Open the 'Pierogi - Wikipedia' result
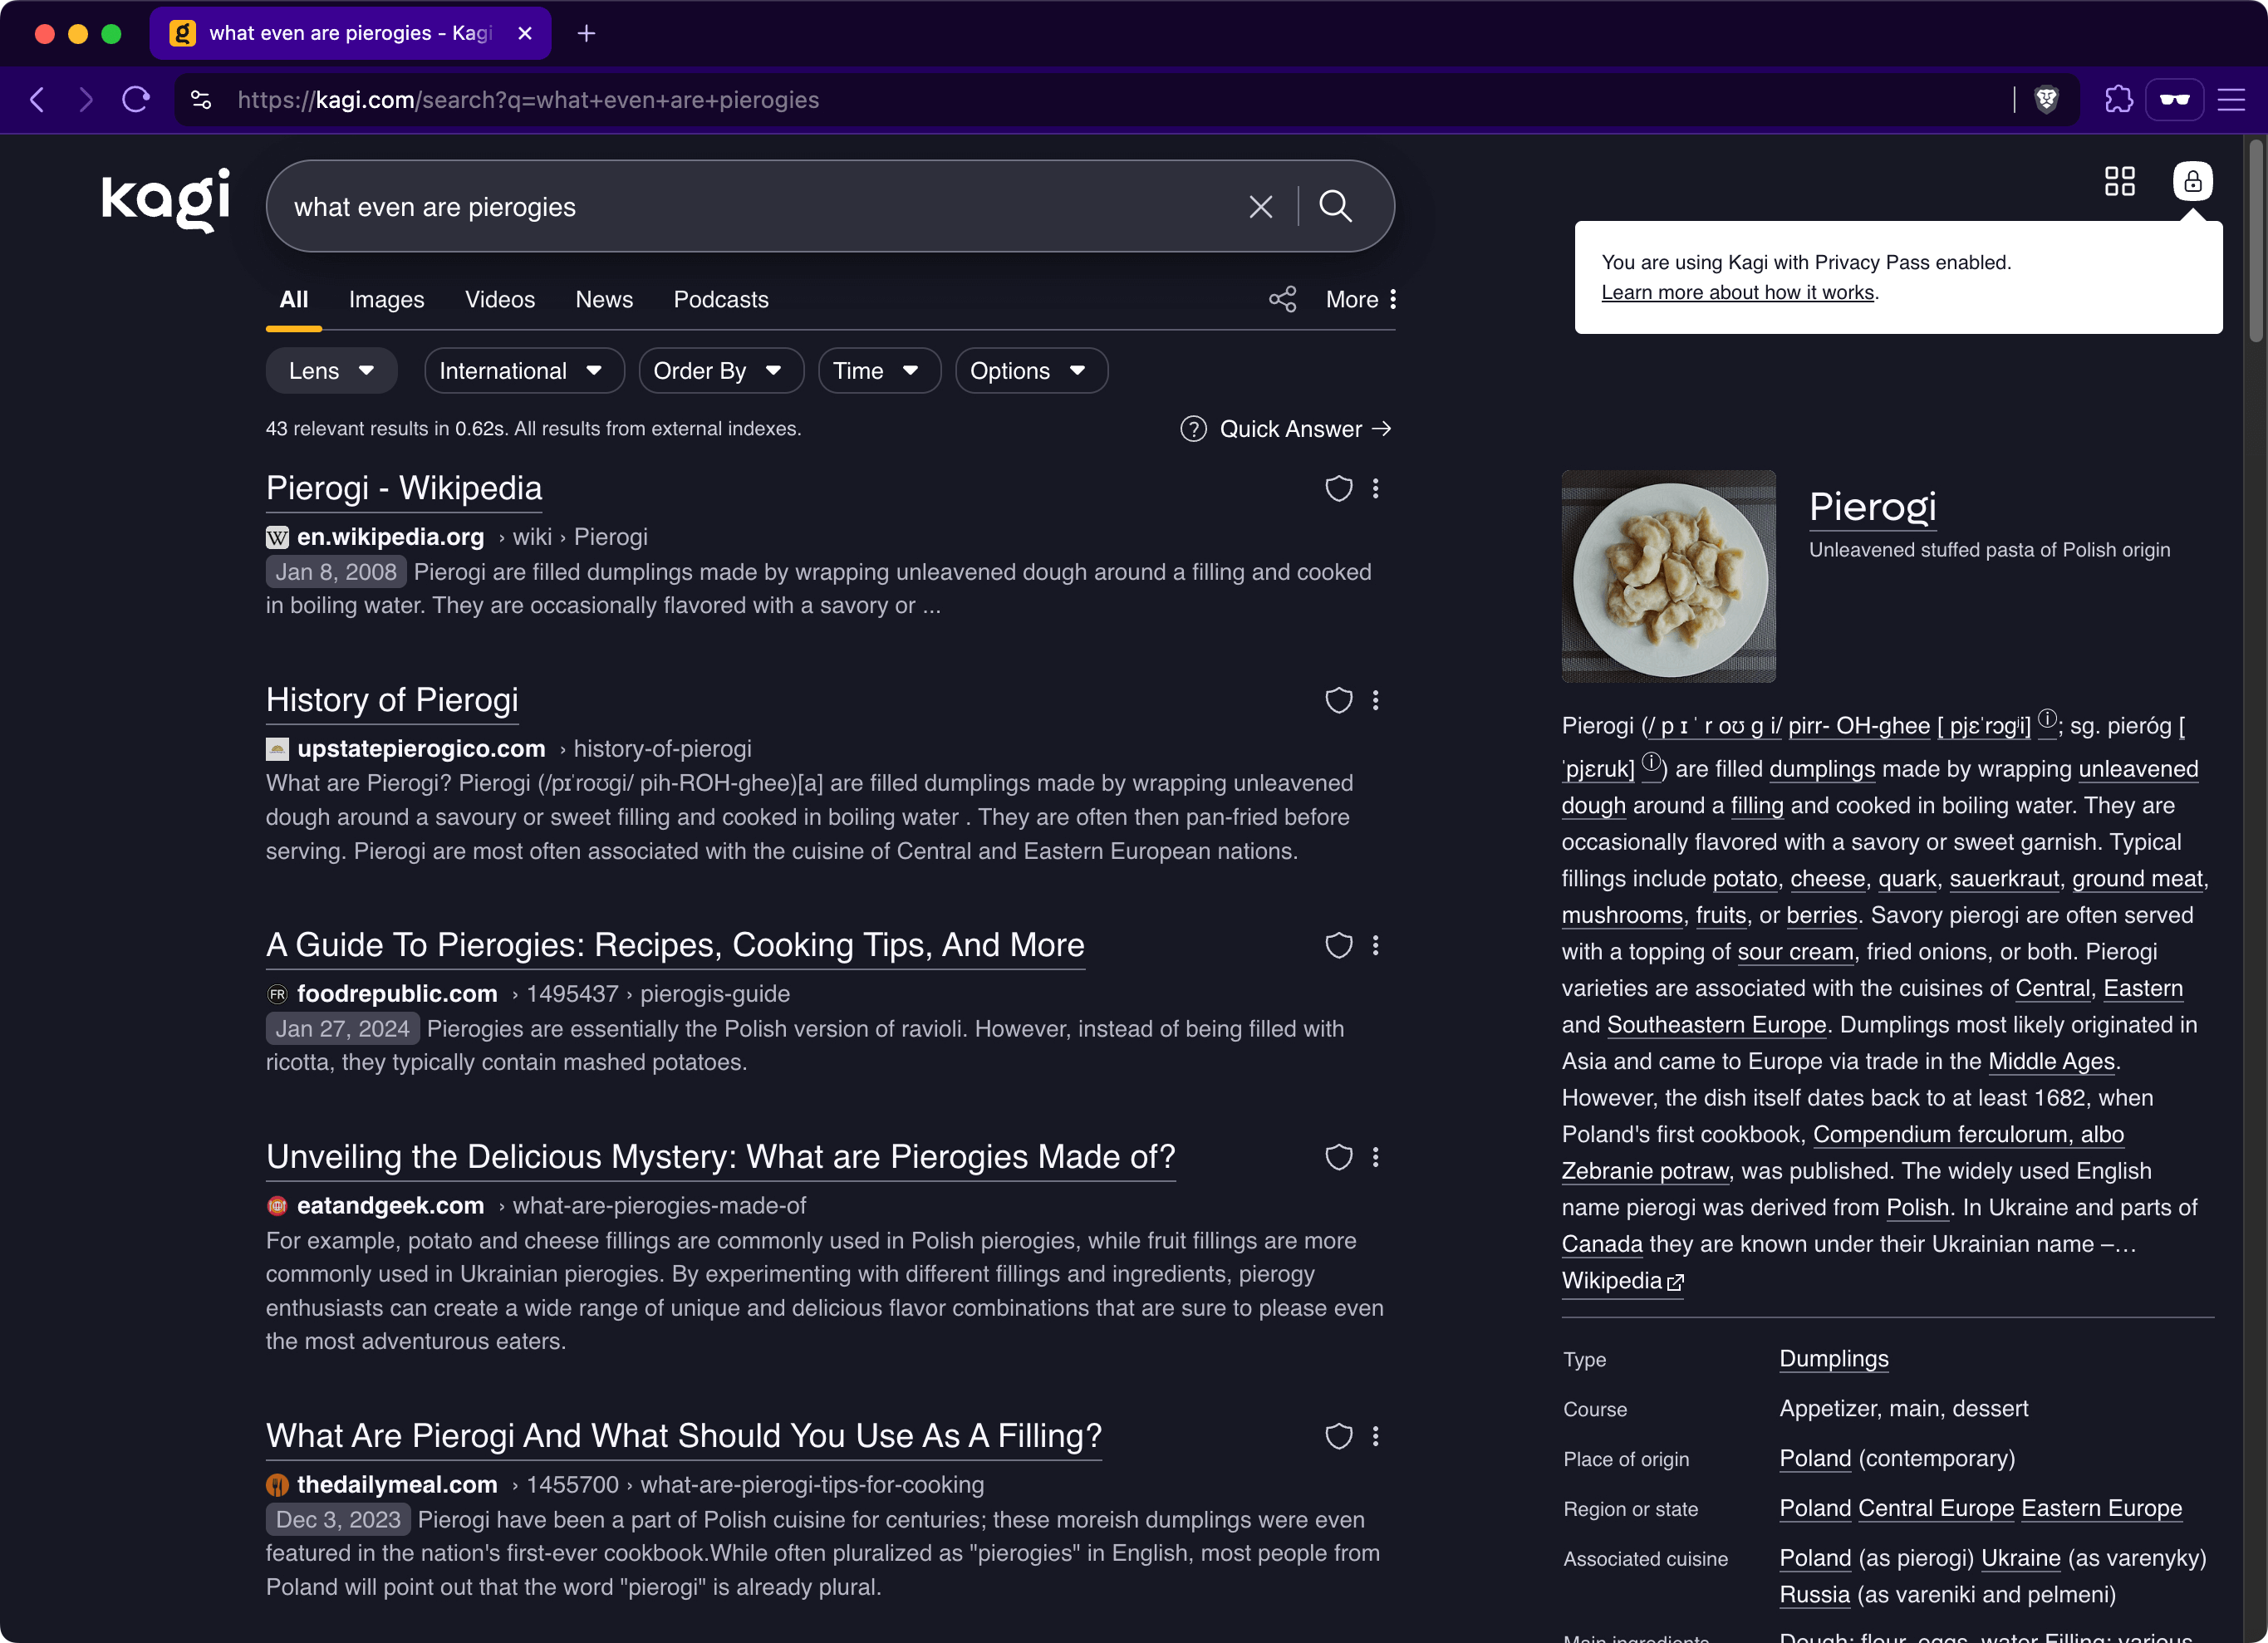This screenshot has height=1643, width=2268. [404, 488]
